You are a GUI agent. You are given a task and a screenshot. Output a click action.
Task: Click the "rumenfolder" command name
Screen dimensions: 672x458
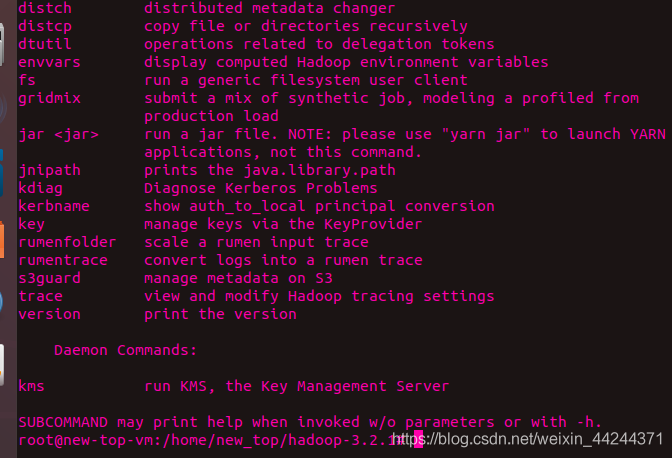(x=67, y=242)
